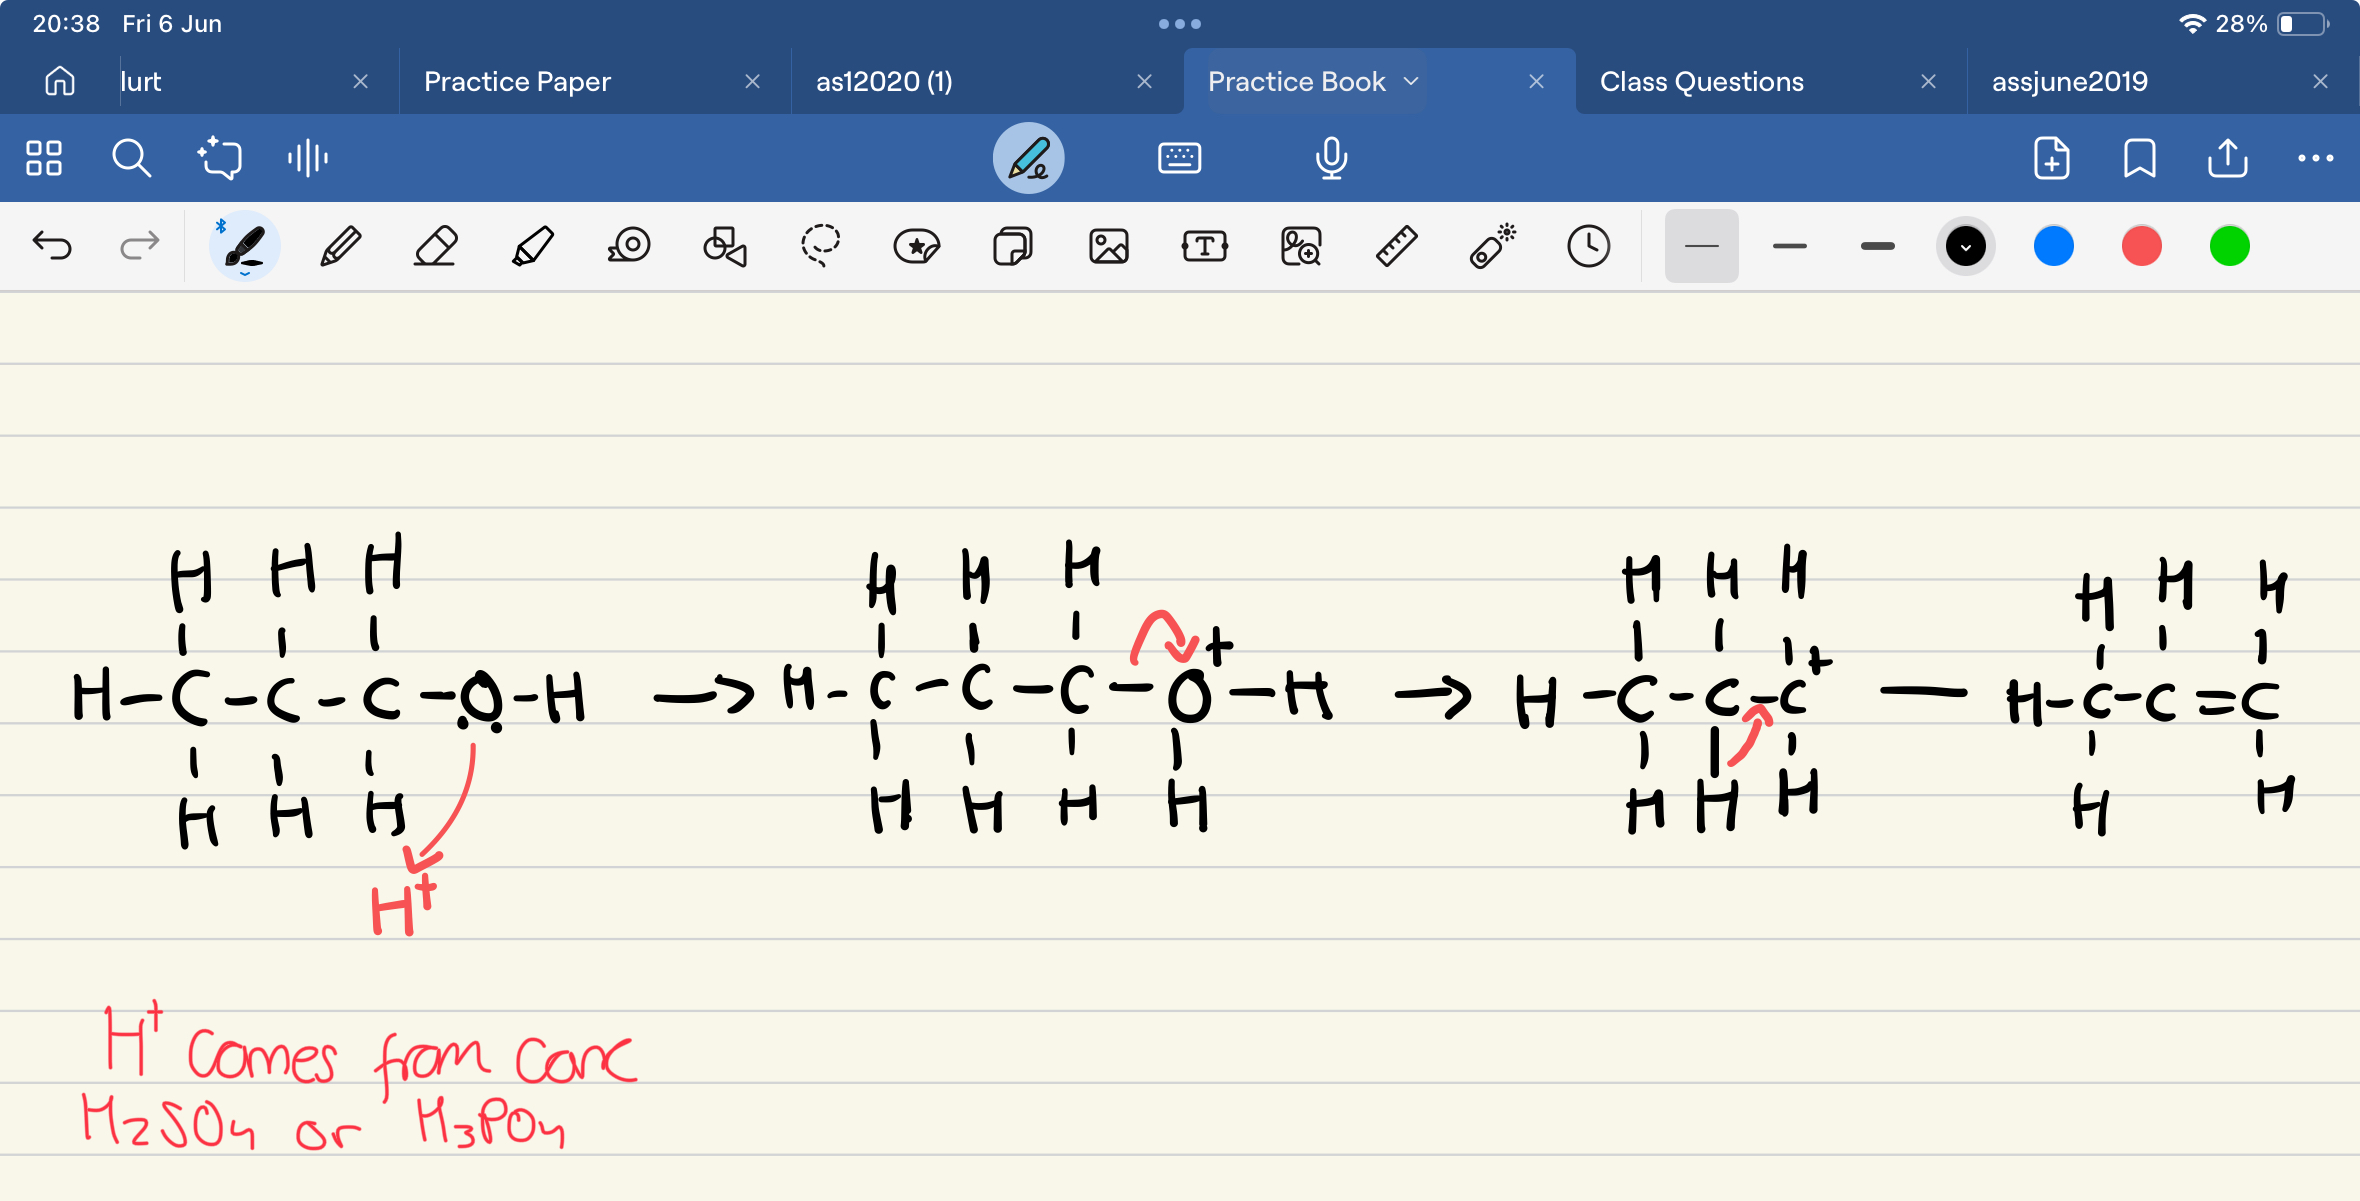Image resolution: width=2360 pixels, height=1201 pixels.
Task: Switch to the Practice Paper tab
Action: [x=517, y=81]
